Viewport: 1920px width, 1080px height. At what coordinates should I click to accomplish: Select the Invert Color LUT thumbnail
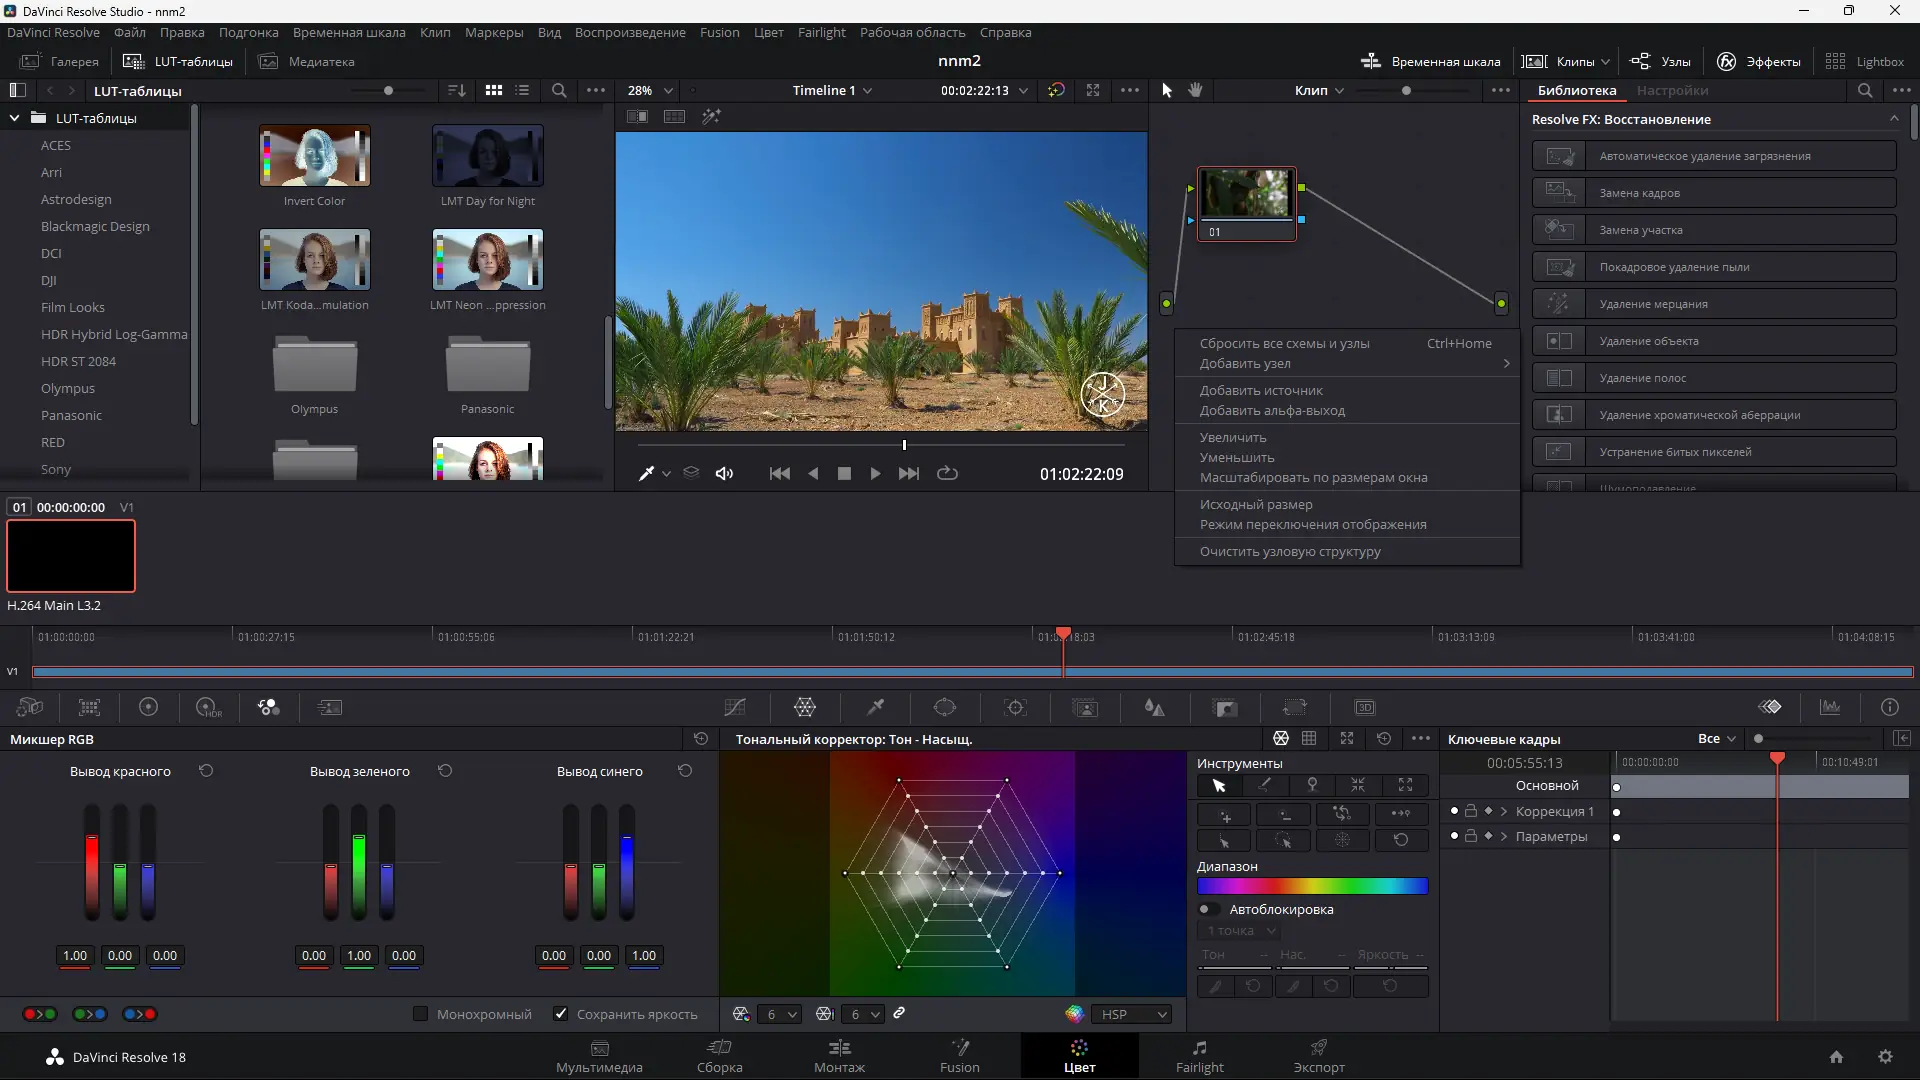314,156
